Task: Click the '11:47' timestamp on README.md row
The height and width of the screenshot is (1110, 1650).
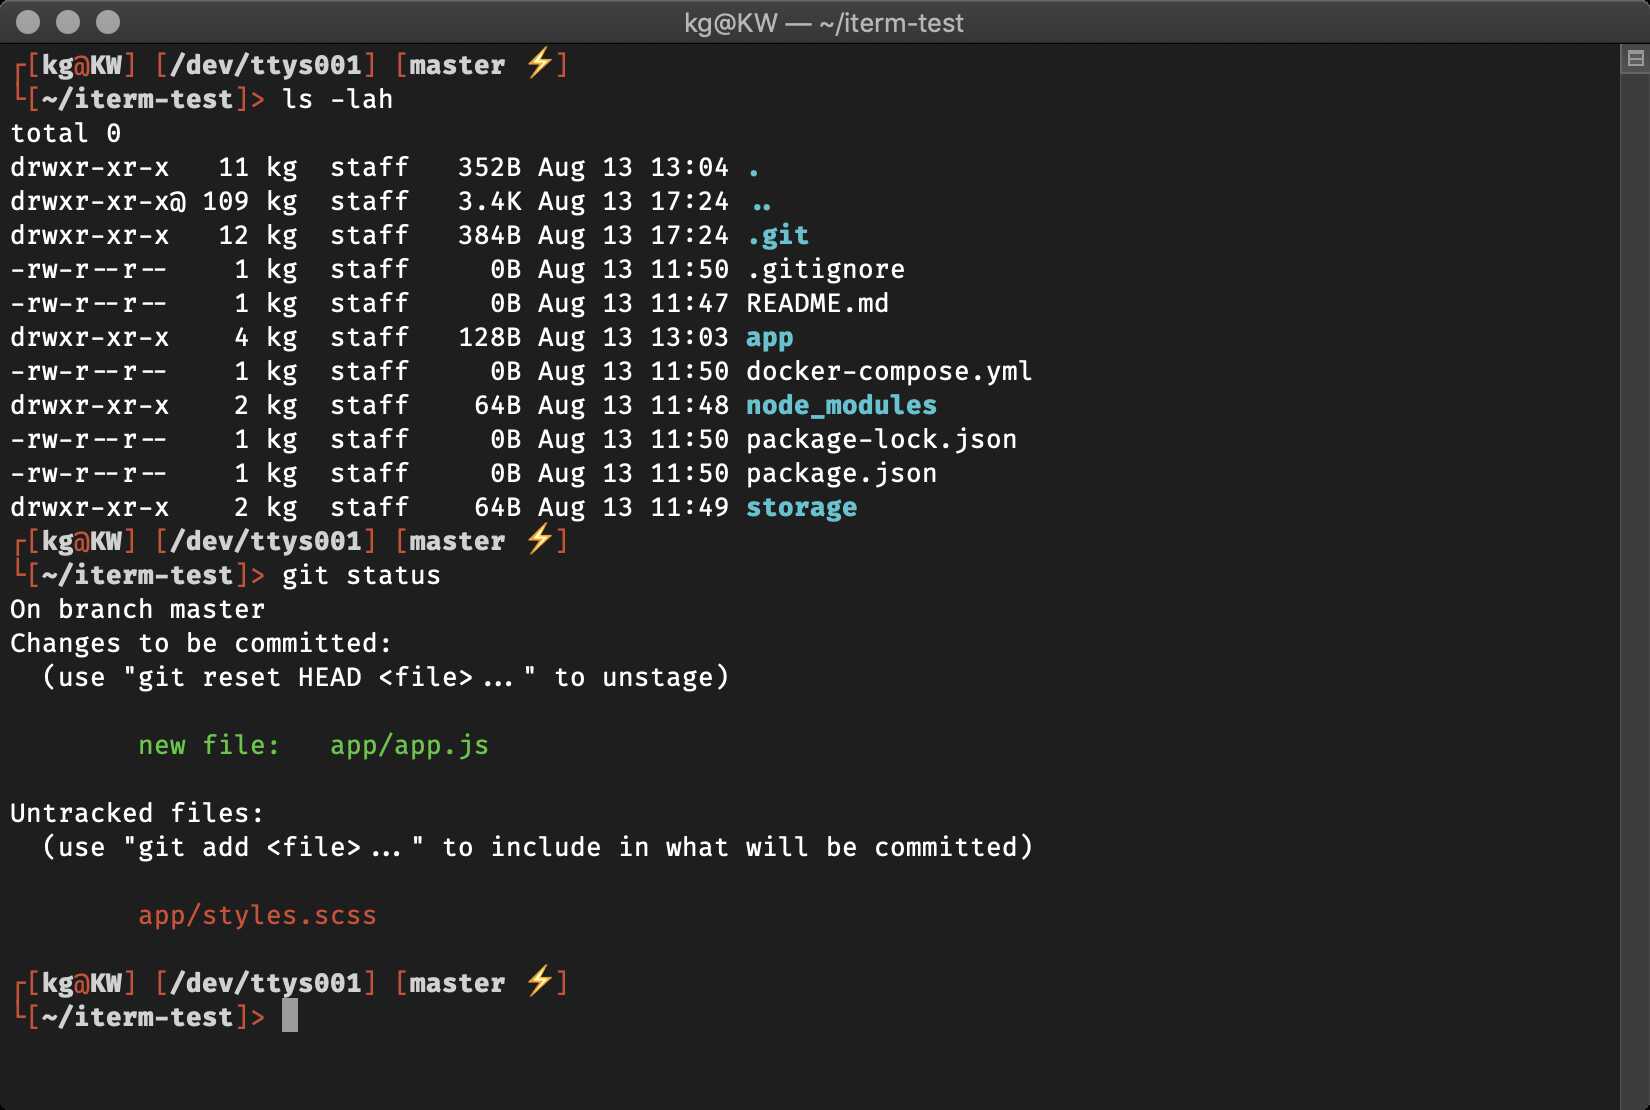Action: click(x=690, y=303)
